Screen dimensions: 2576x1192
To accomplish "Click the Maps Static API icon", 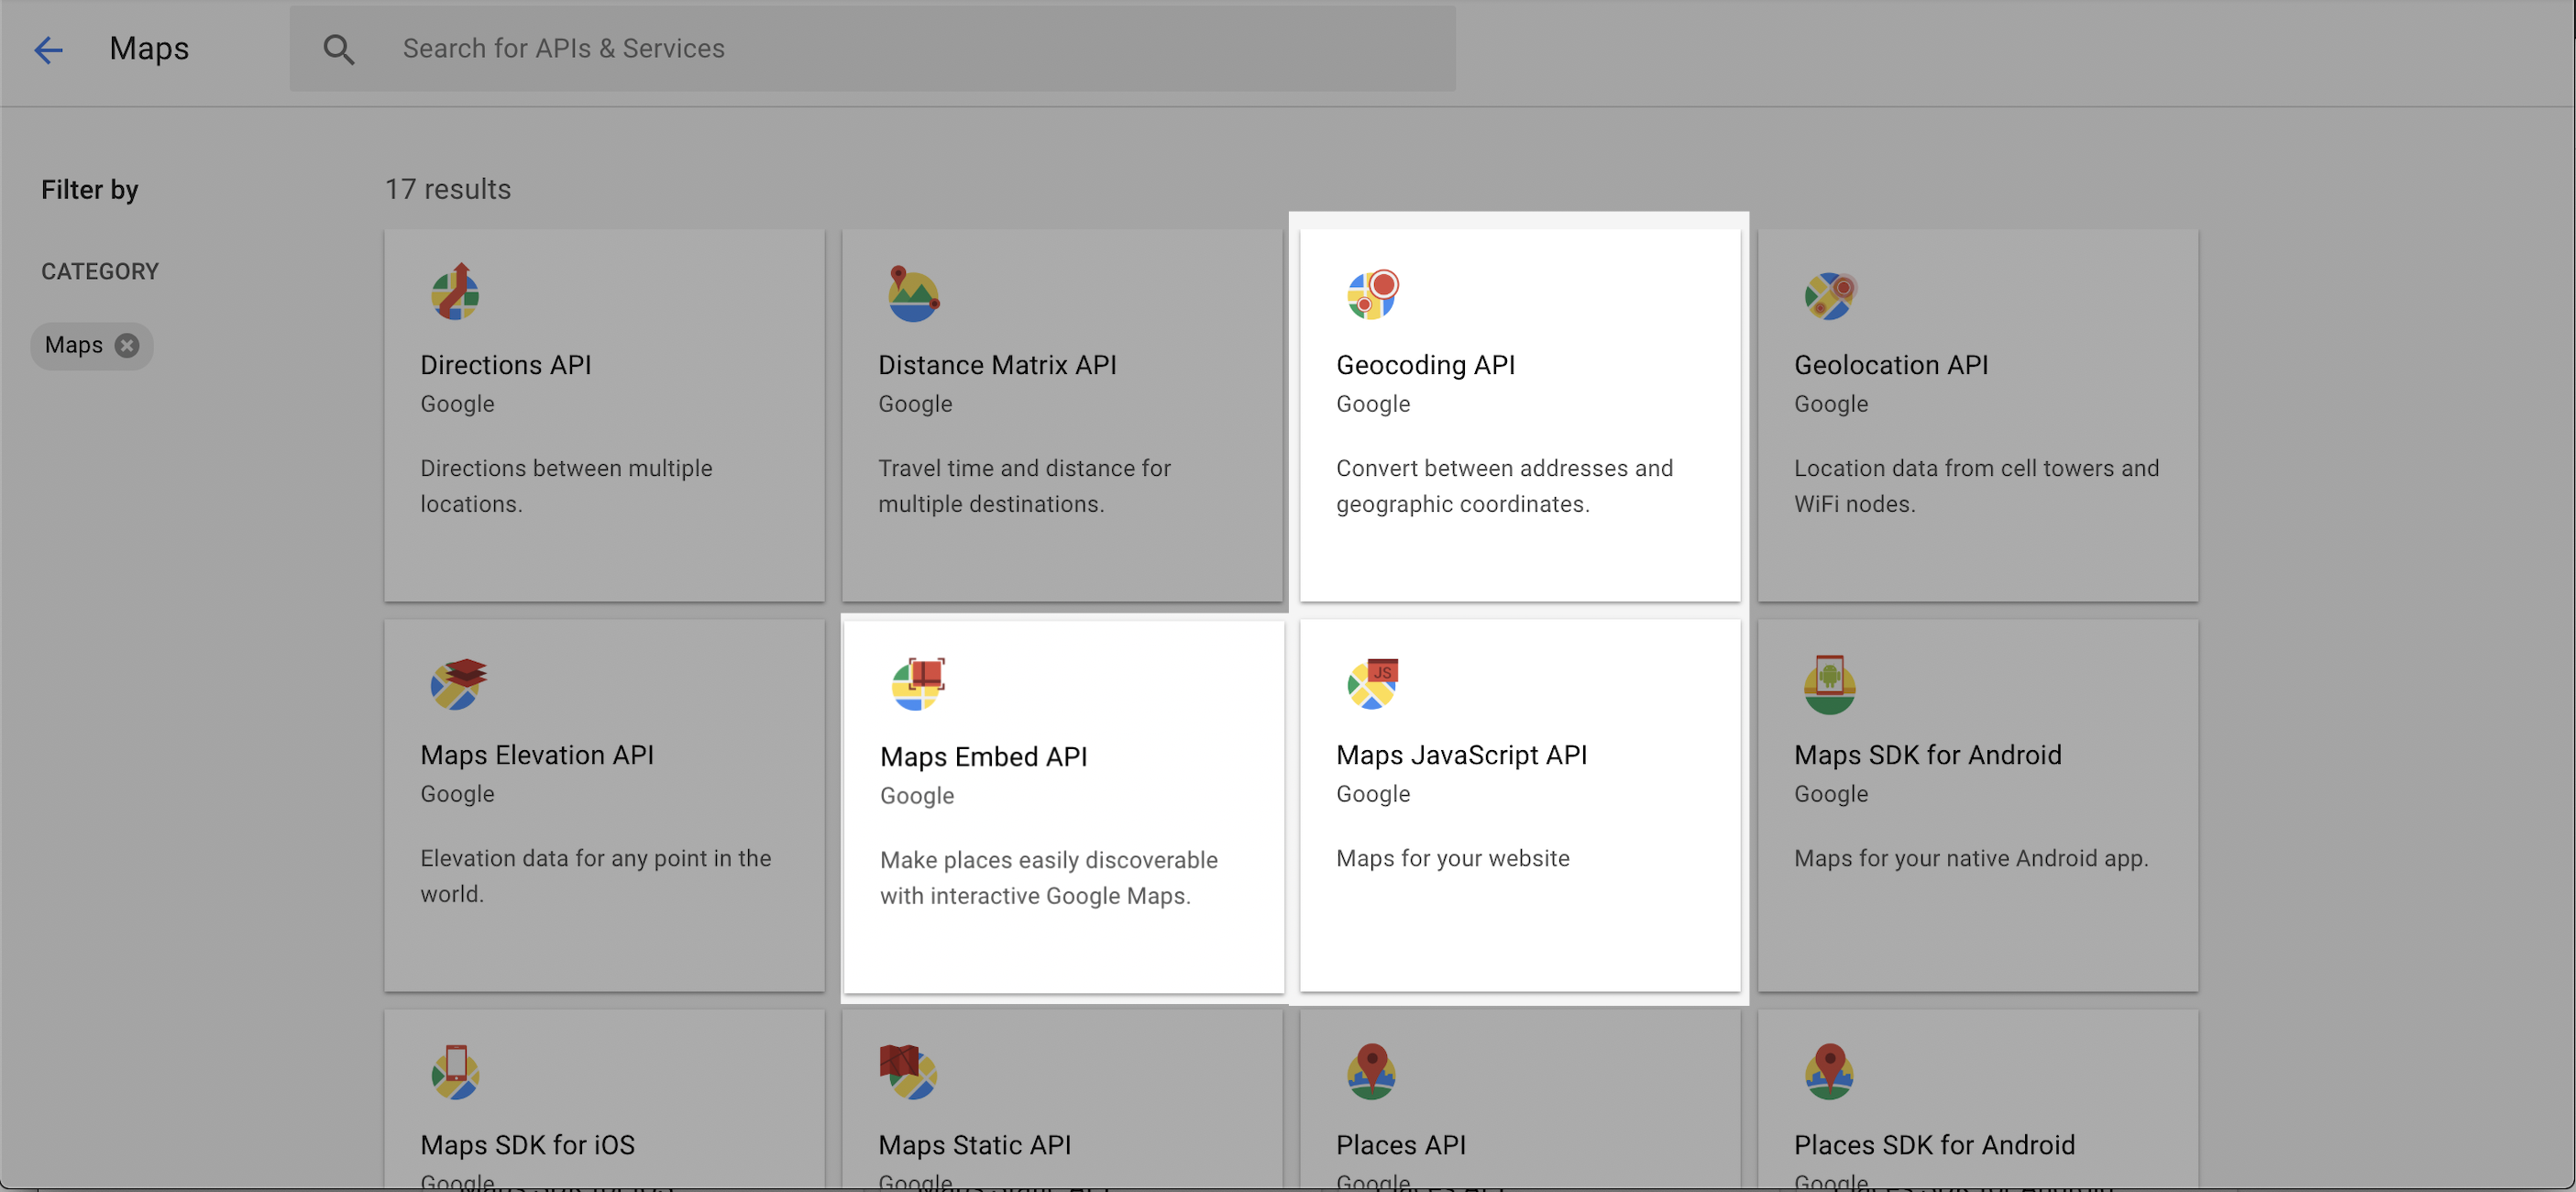I will (908, 1072).
